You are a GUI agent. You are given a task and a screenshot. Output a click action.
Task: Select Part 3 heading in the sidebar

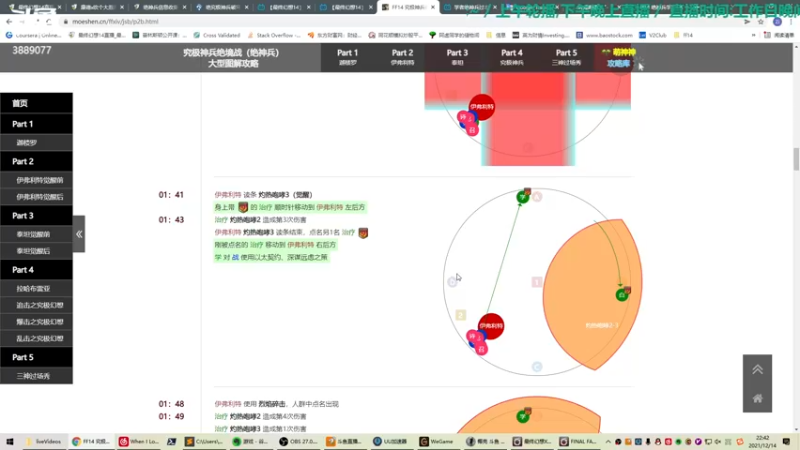click(36, 215)
